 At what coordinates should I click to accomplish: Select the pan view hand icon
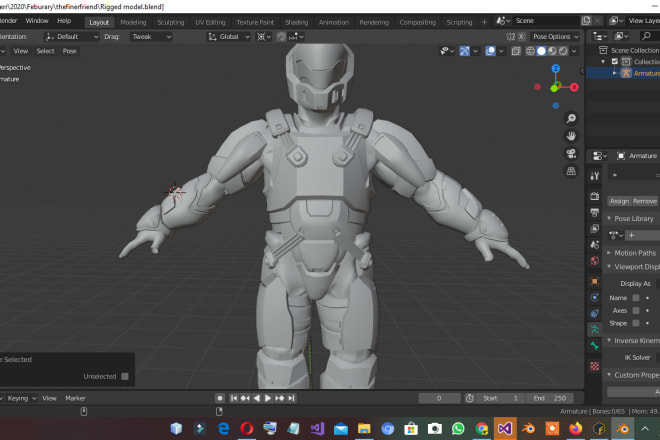click(571, 136)
